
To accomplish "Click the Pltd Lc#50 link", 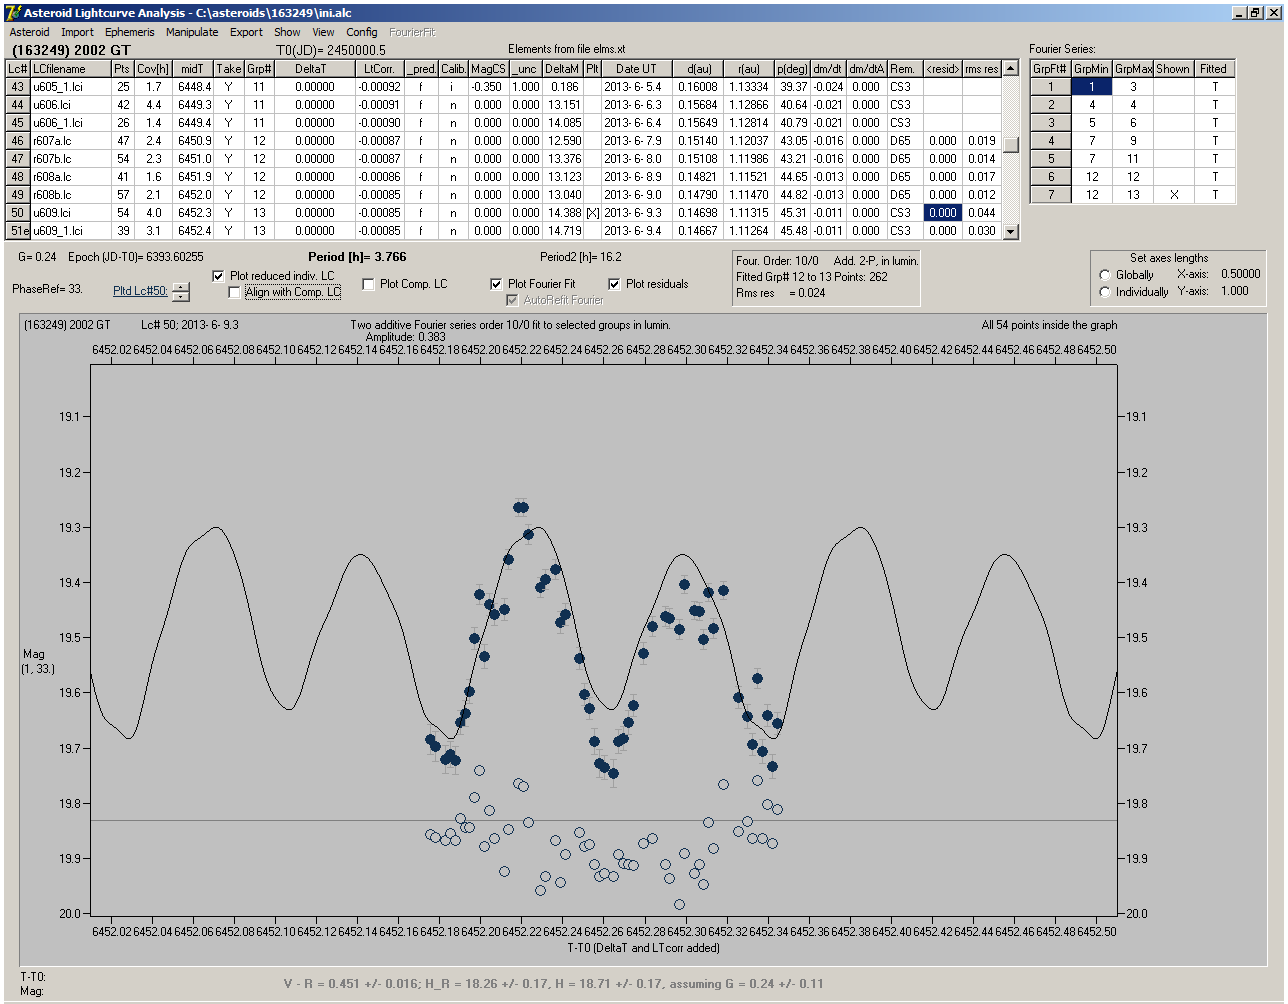I will point(140,290).
